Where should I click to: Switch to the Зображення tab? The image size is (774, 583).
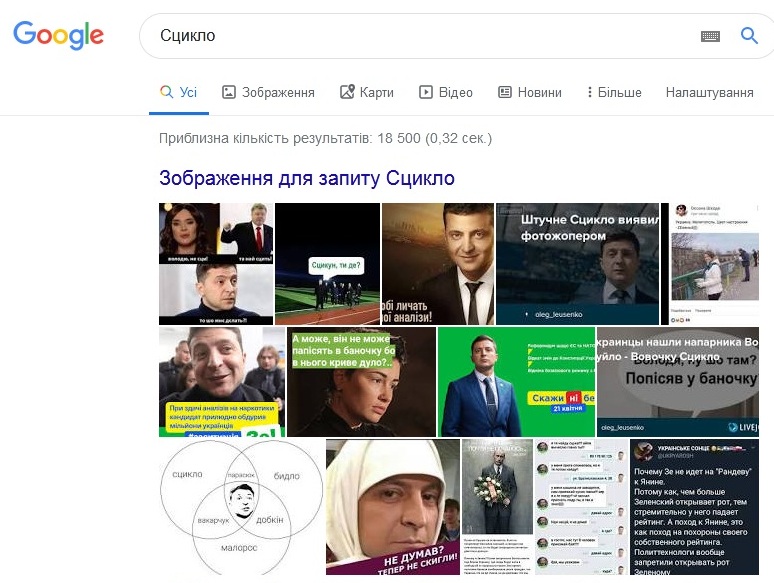click(x=268, y=92)
